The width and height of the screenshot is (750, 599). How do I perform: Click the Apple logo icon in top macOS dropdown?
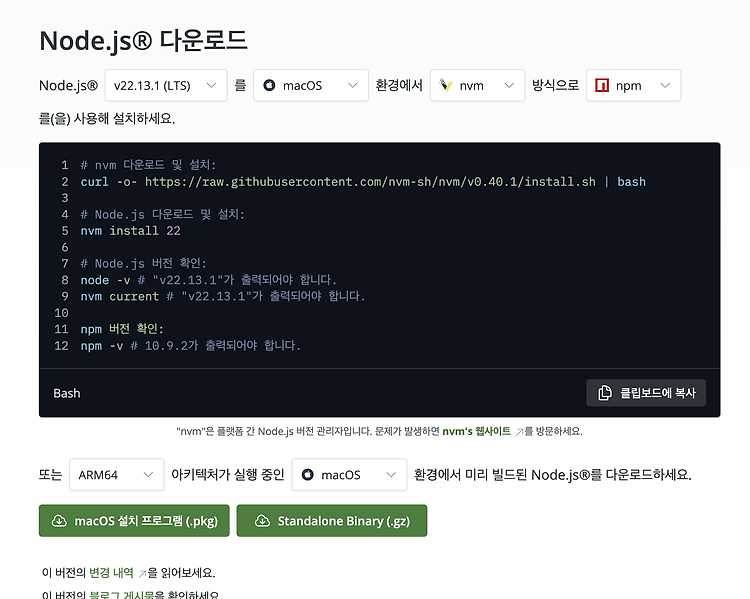pos(269,85)
